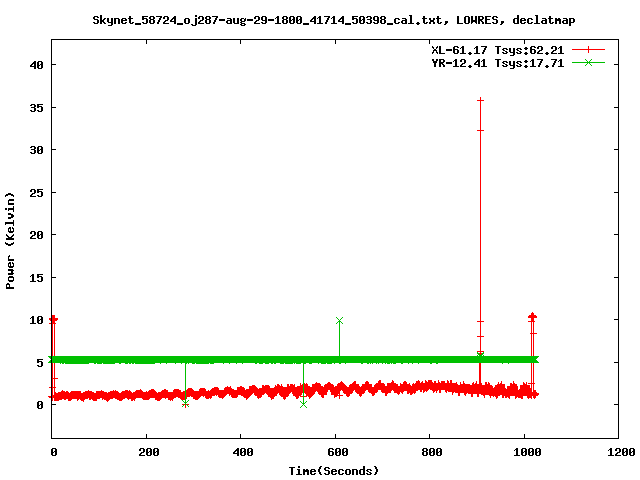Click the red marker cluster near 1020 seconds
Screen dimensions: 640x480
pyautogui.click(x=532, y=317)
